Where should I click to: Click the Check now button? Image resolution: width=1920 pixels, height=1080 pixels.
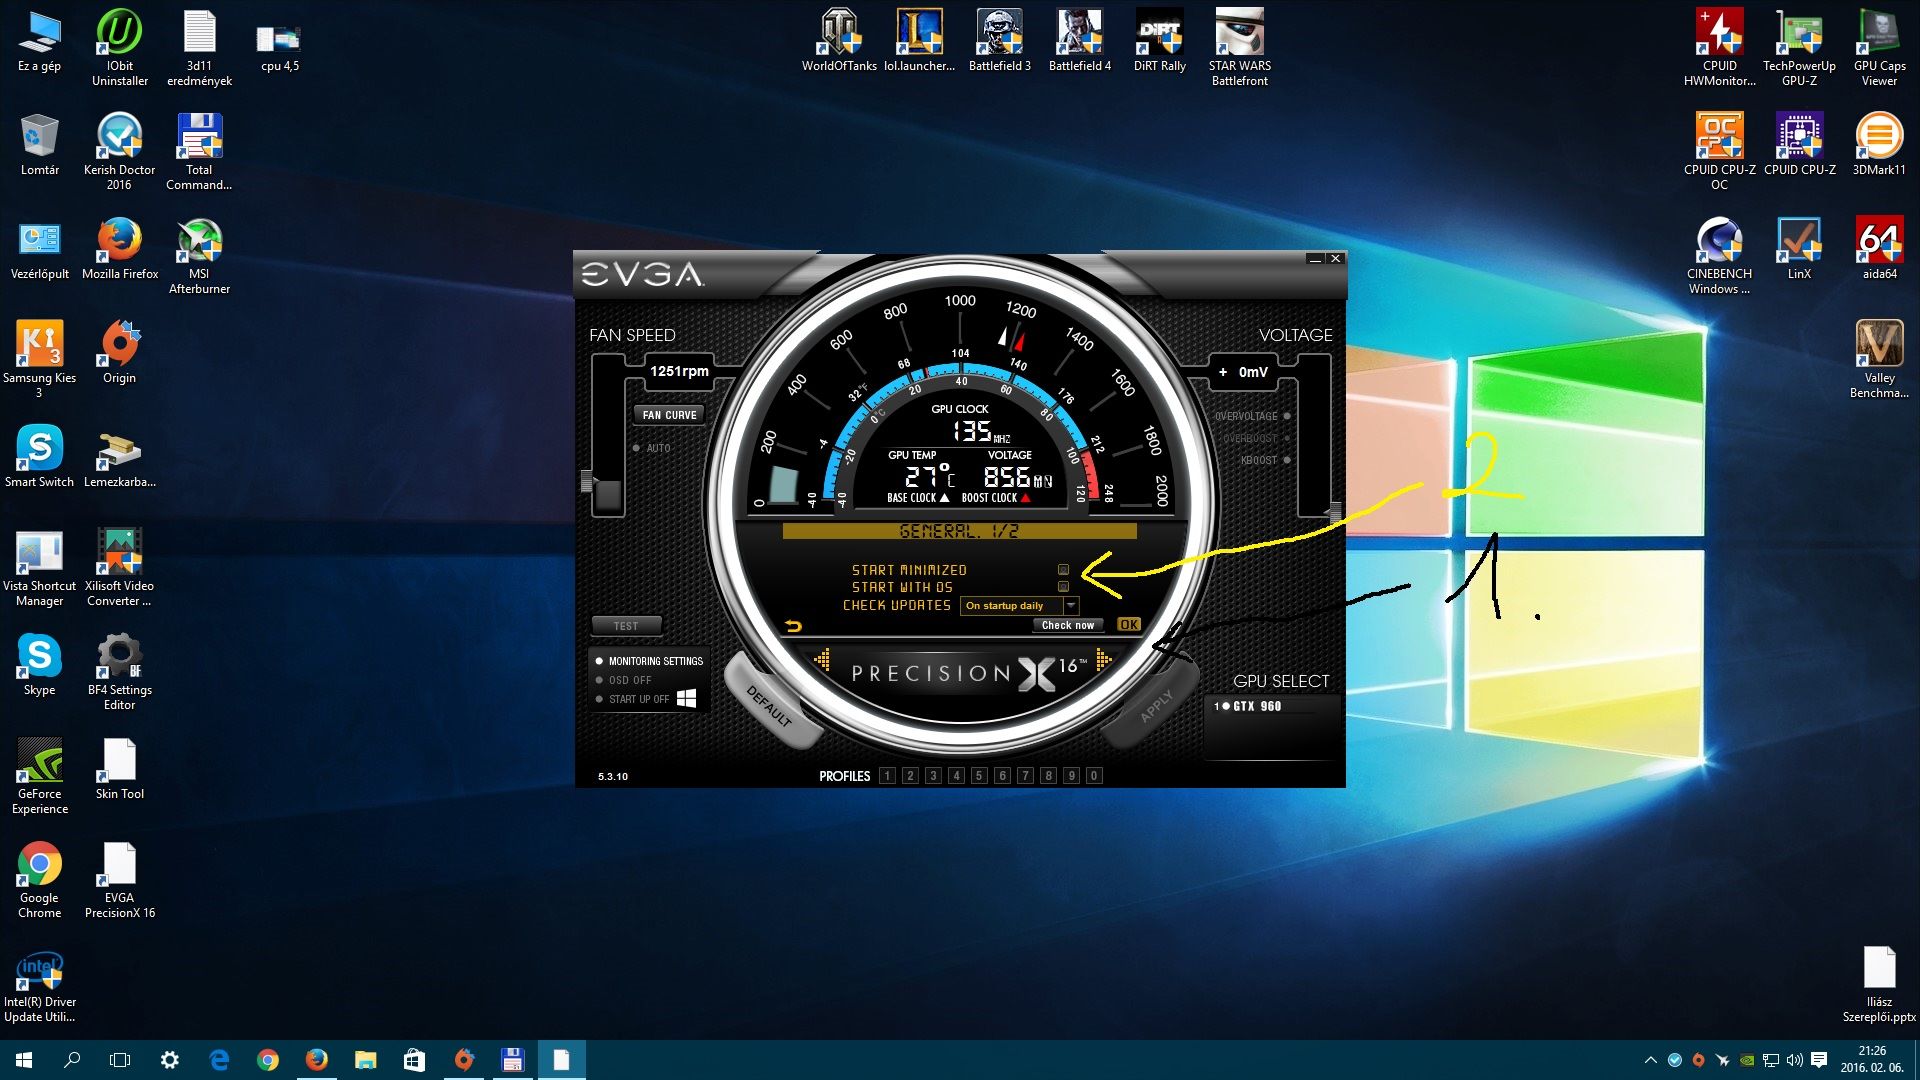pos(1068,625)
